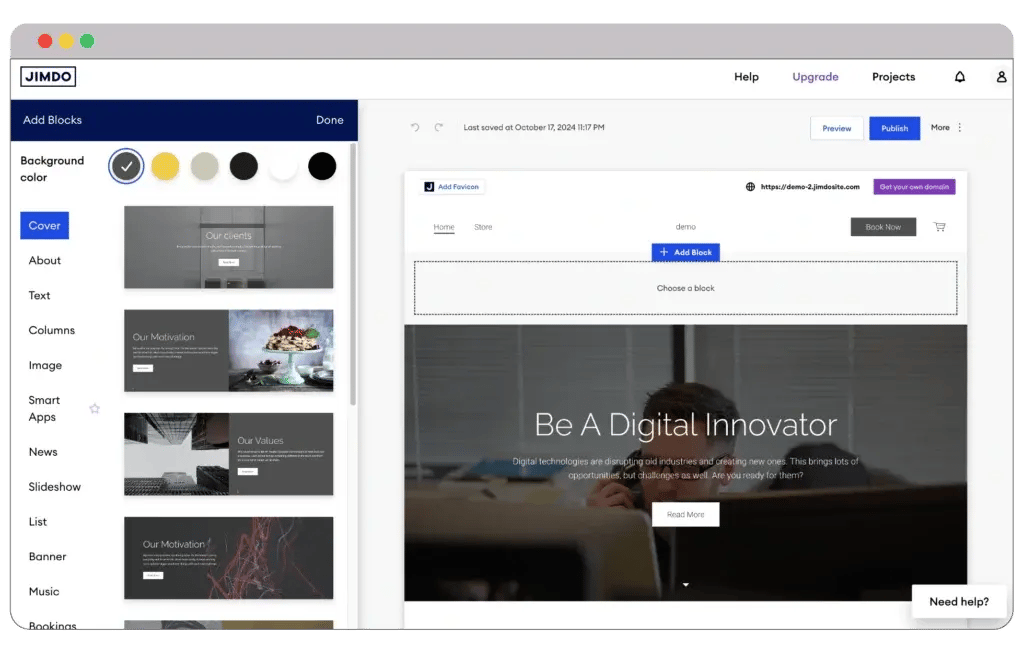Switch to the Slideshow block category
Screen dimensions: 1024x646
tap(55, 487)
